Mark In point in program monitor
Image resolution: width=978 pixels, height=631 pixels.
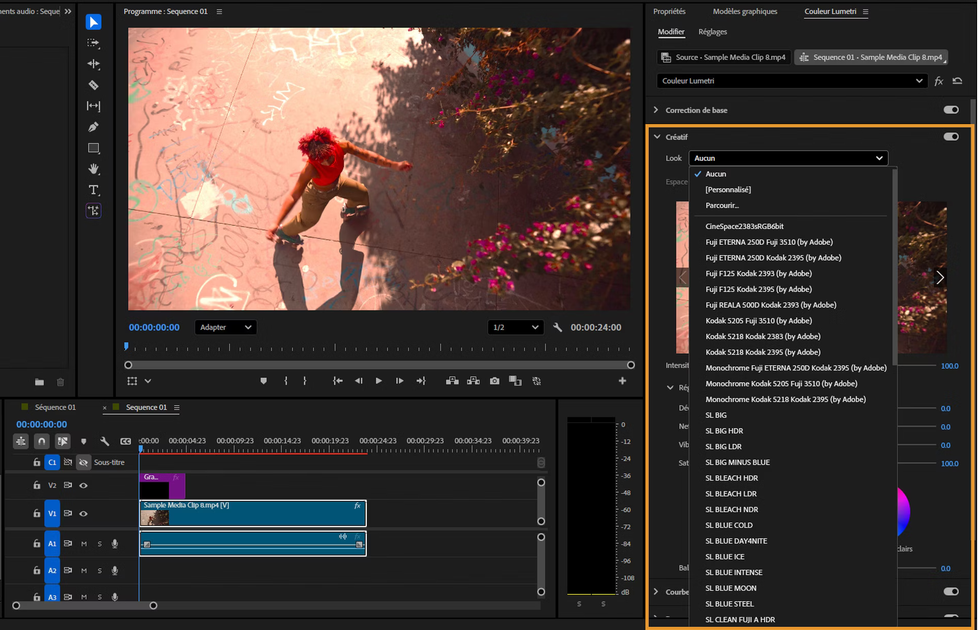click(286, 381)
